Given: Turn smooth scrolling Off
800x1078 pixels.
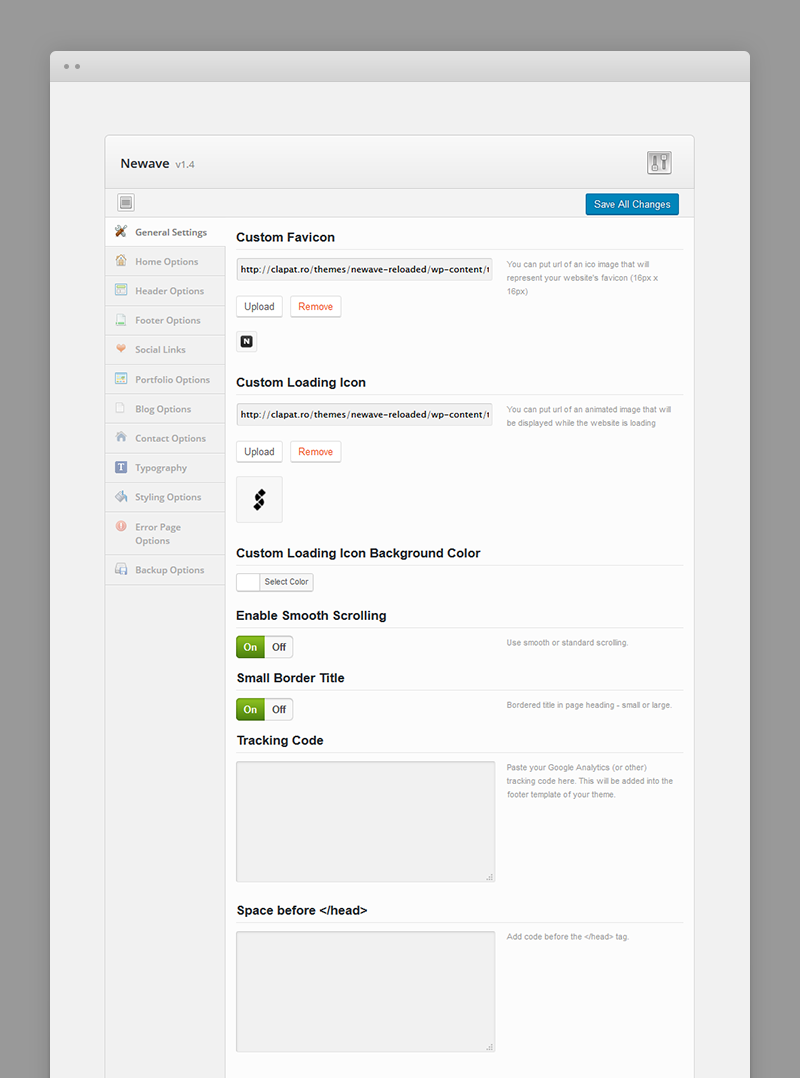Looking at the screenshot, I should click(x=279, y=647).
